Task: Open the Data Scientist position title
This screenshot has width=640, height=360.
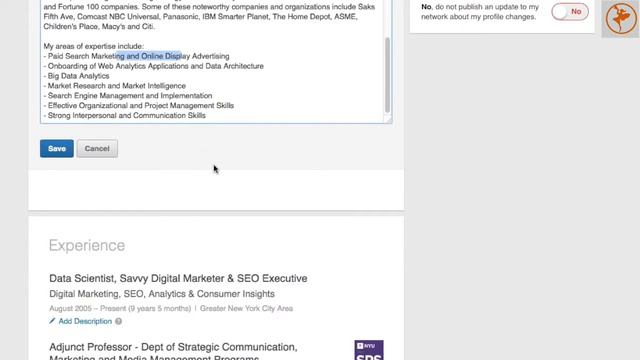Action: pyautogui.click(x=178, y=278)
